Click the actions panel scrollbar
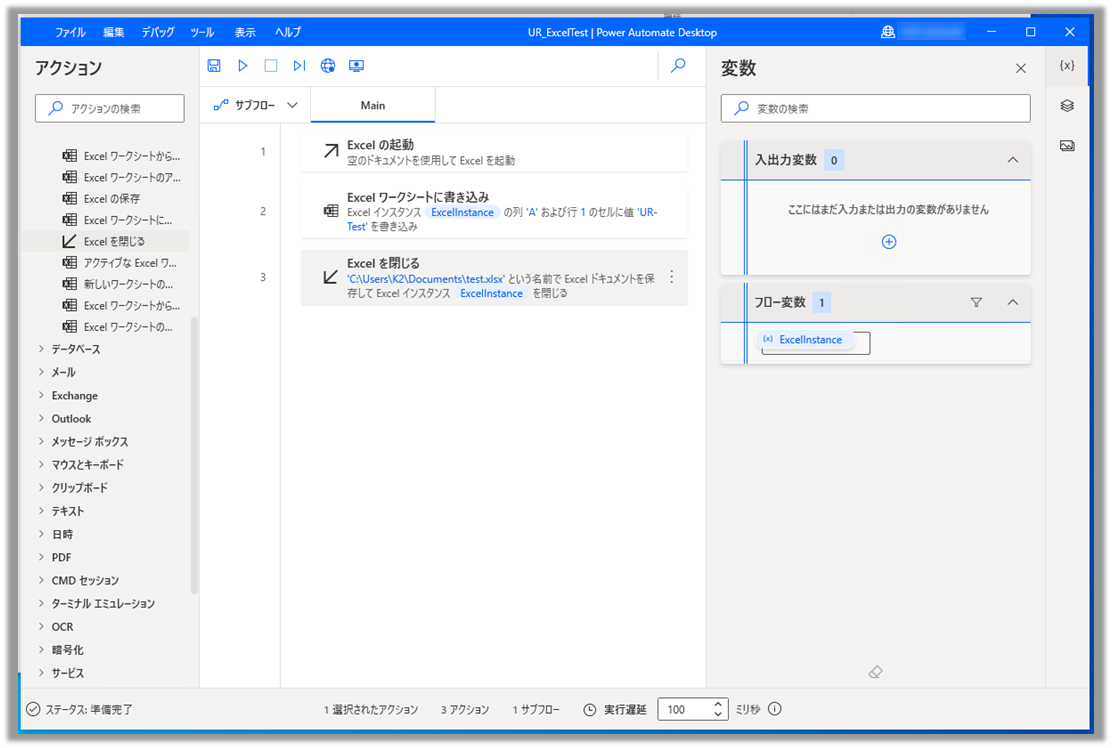1112x748 pixels. point(194,454)
